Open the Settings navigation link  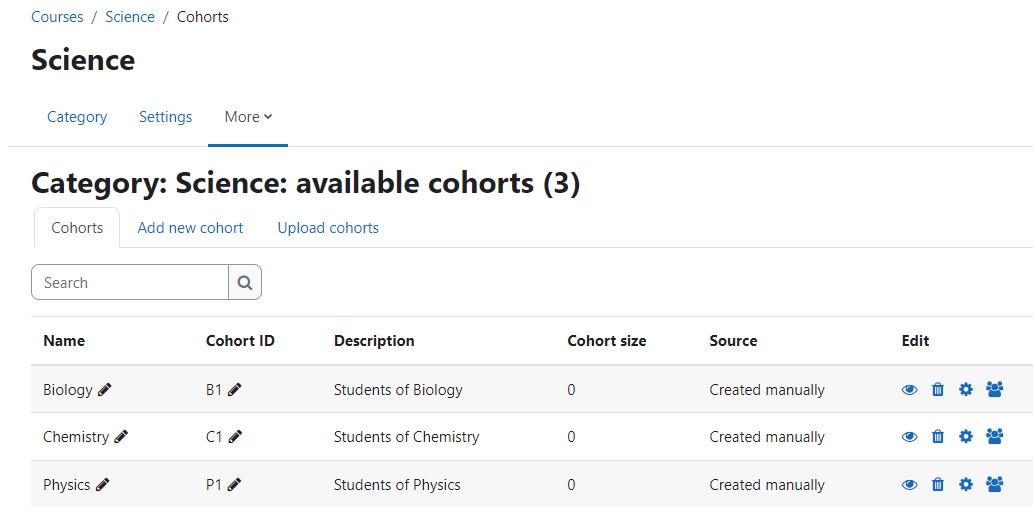click(165, 117)
